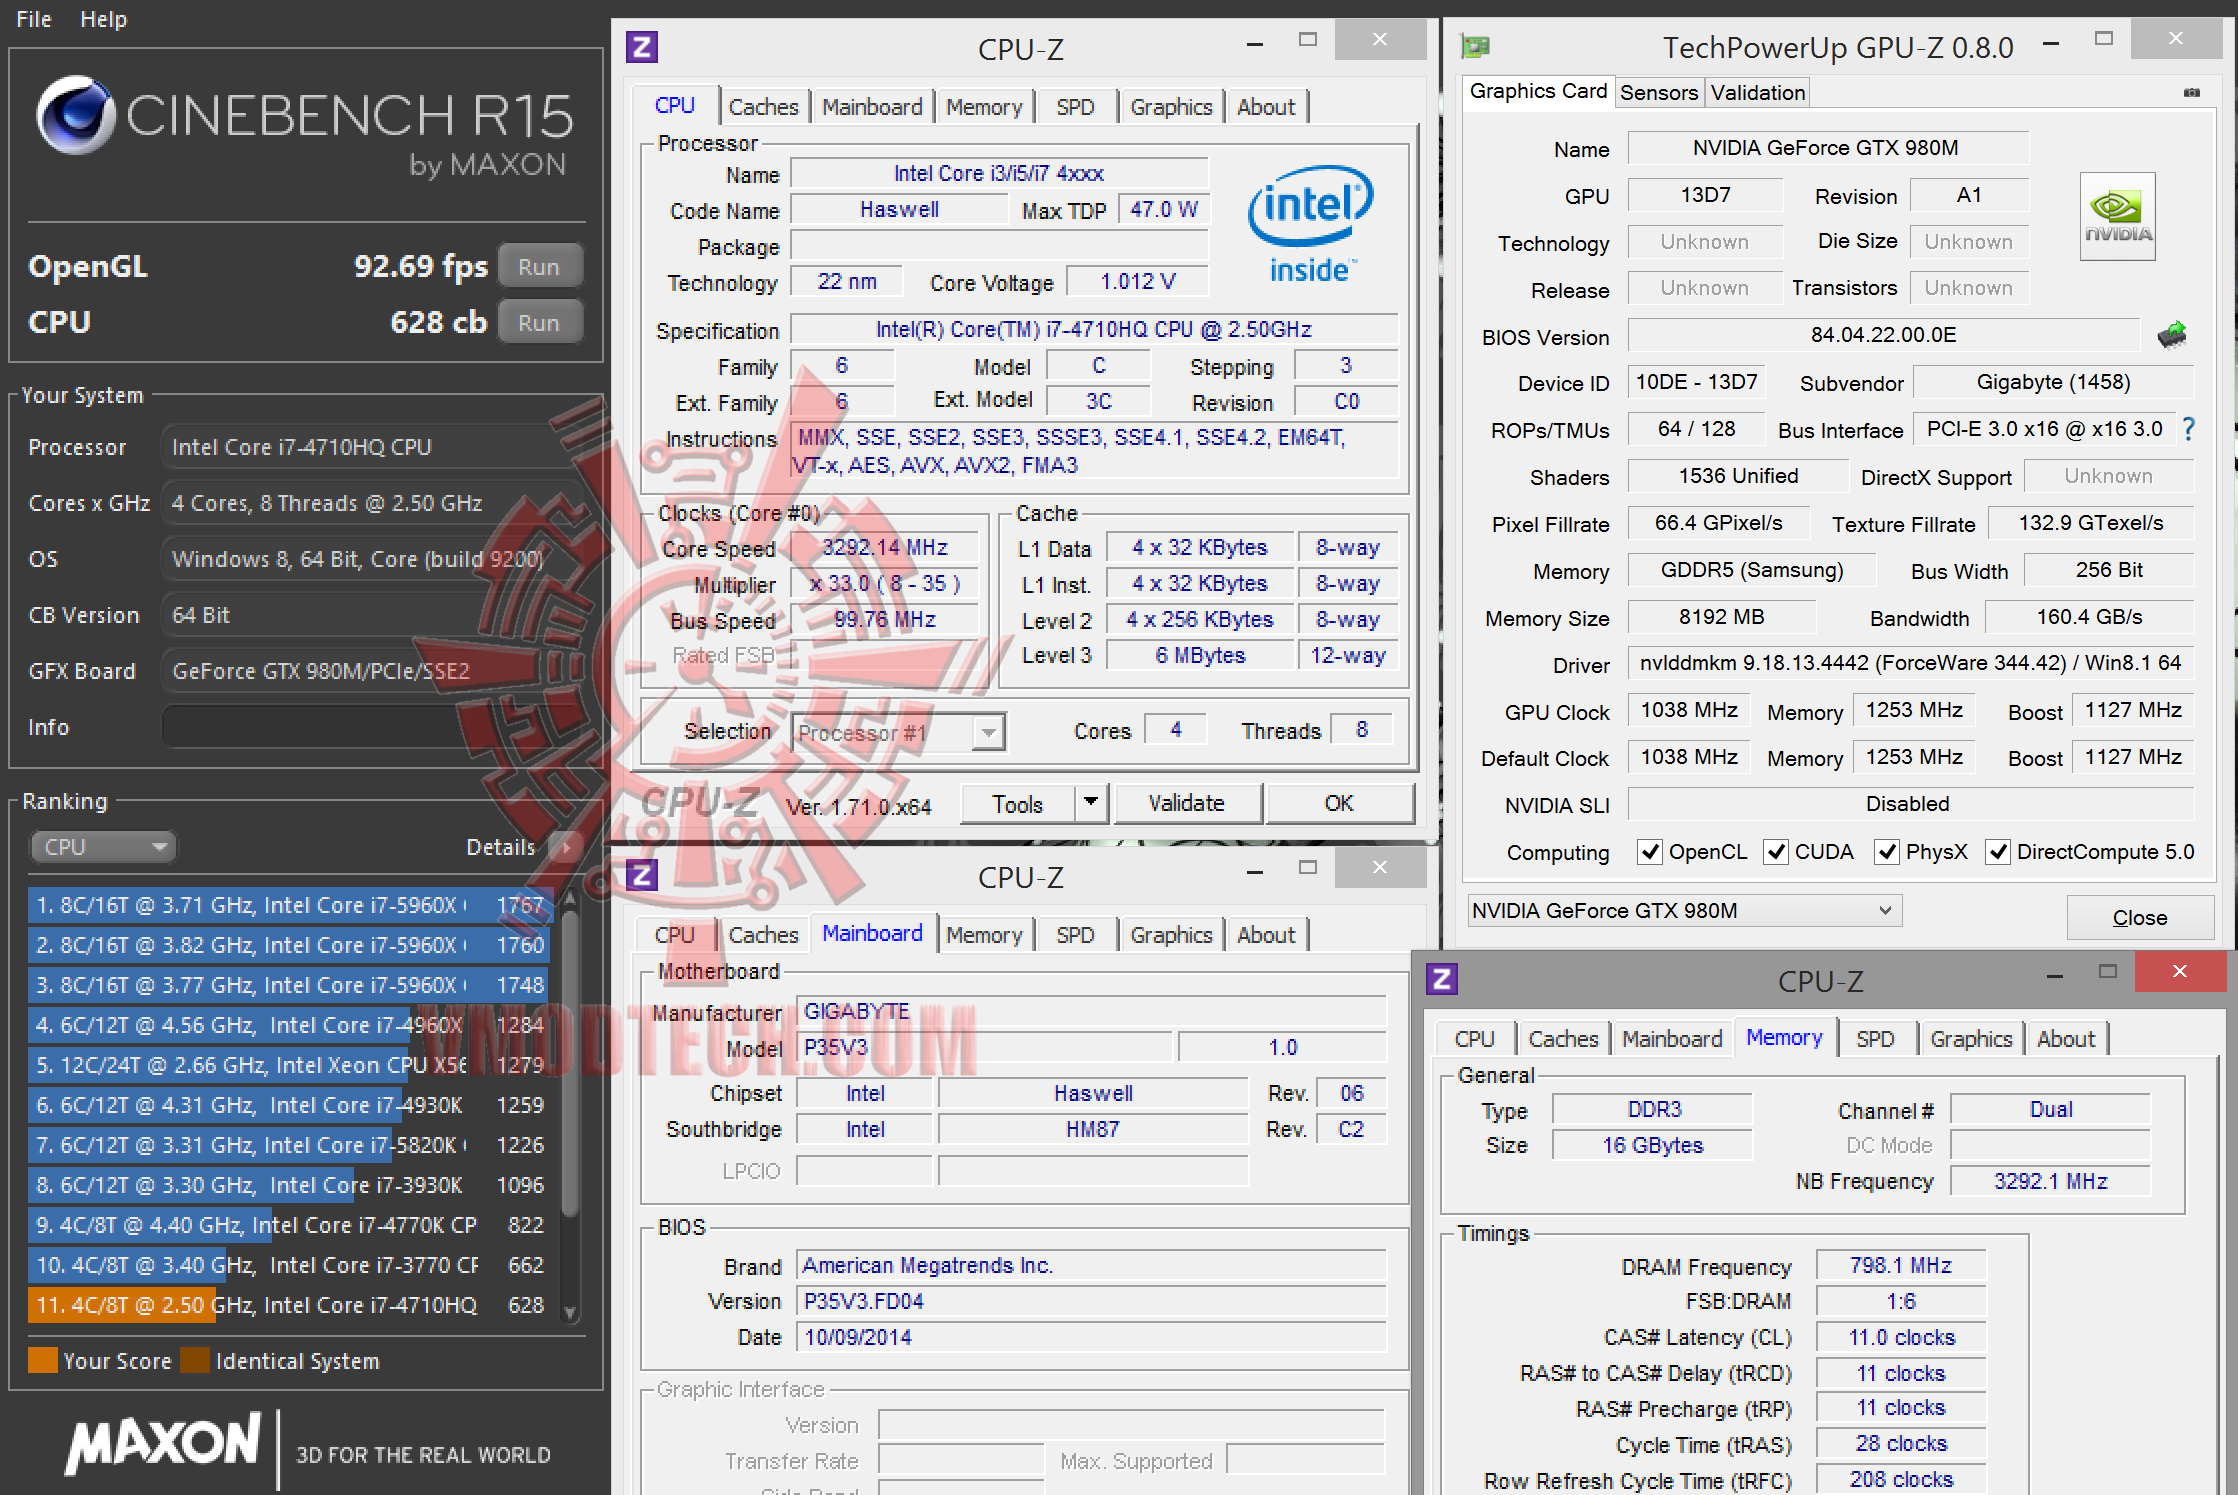Click the GPU-Z title bar icon
2238x1495 pixels.
pos(1475,46)
